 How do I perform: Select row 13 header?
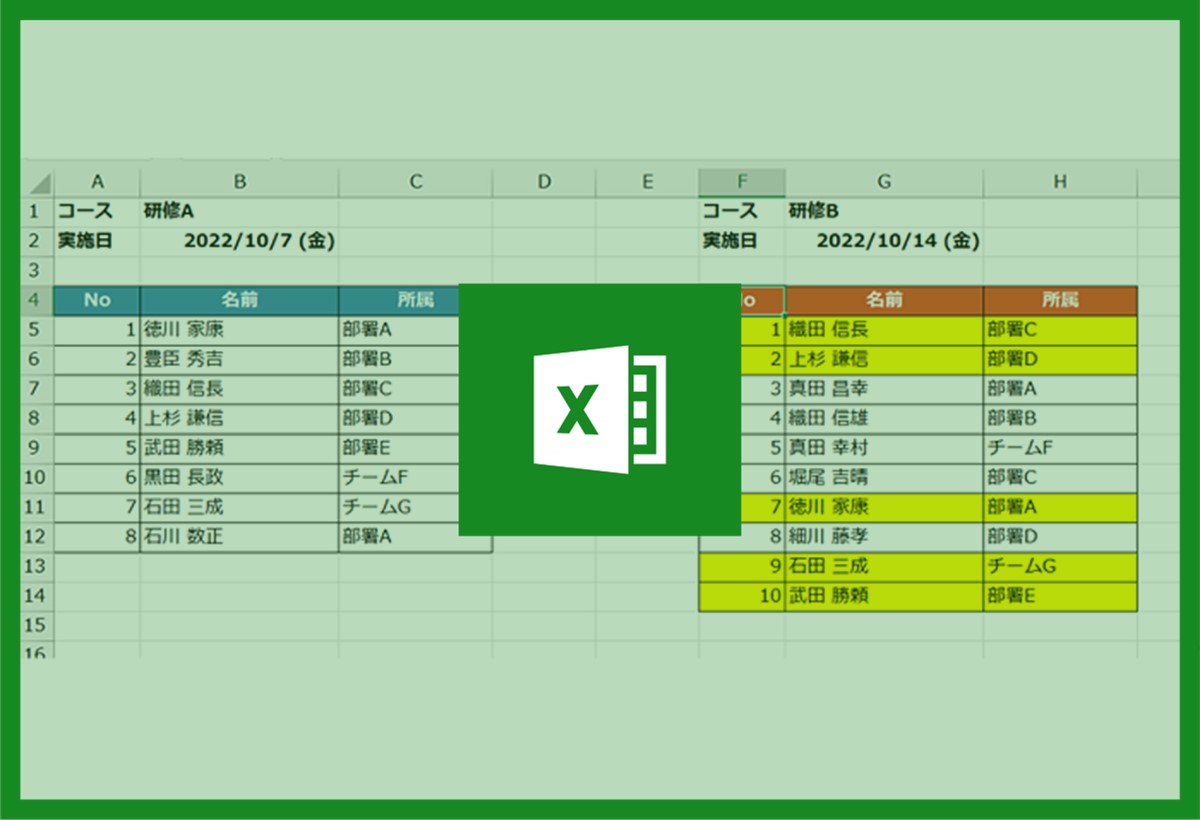click(34, 566)
